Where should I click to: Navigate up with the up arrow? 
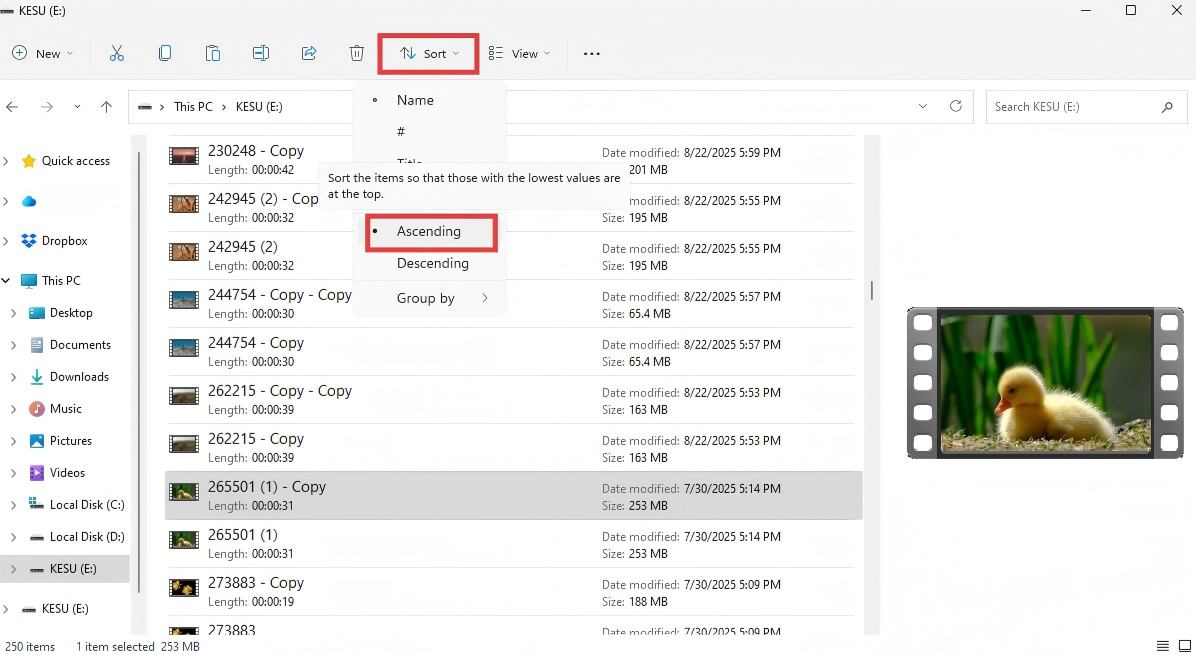[107, 107]
